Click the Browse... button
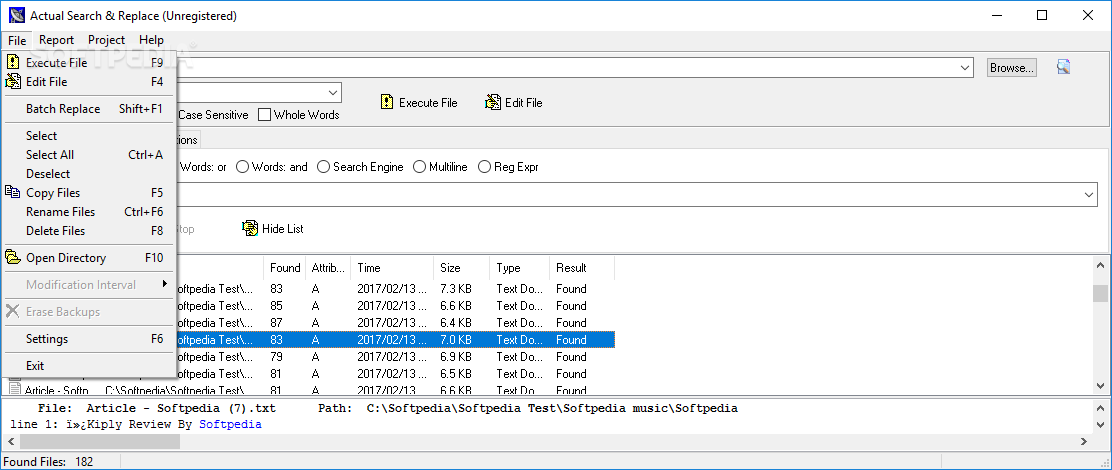This screenshot has height=470, width=1112. [x=1012, y=68]
